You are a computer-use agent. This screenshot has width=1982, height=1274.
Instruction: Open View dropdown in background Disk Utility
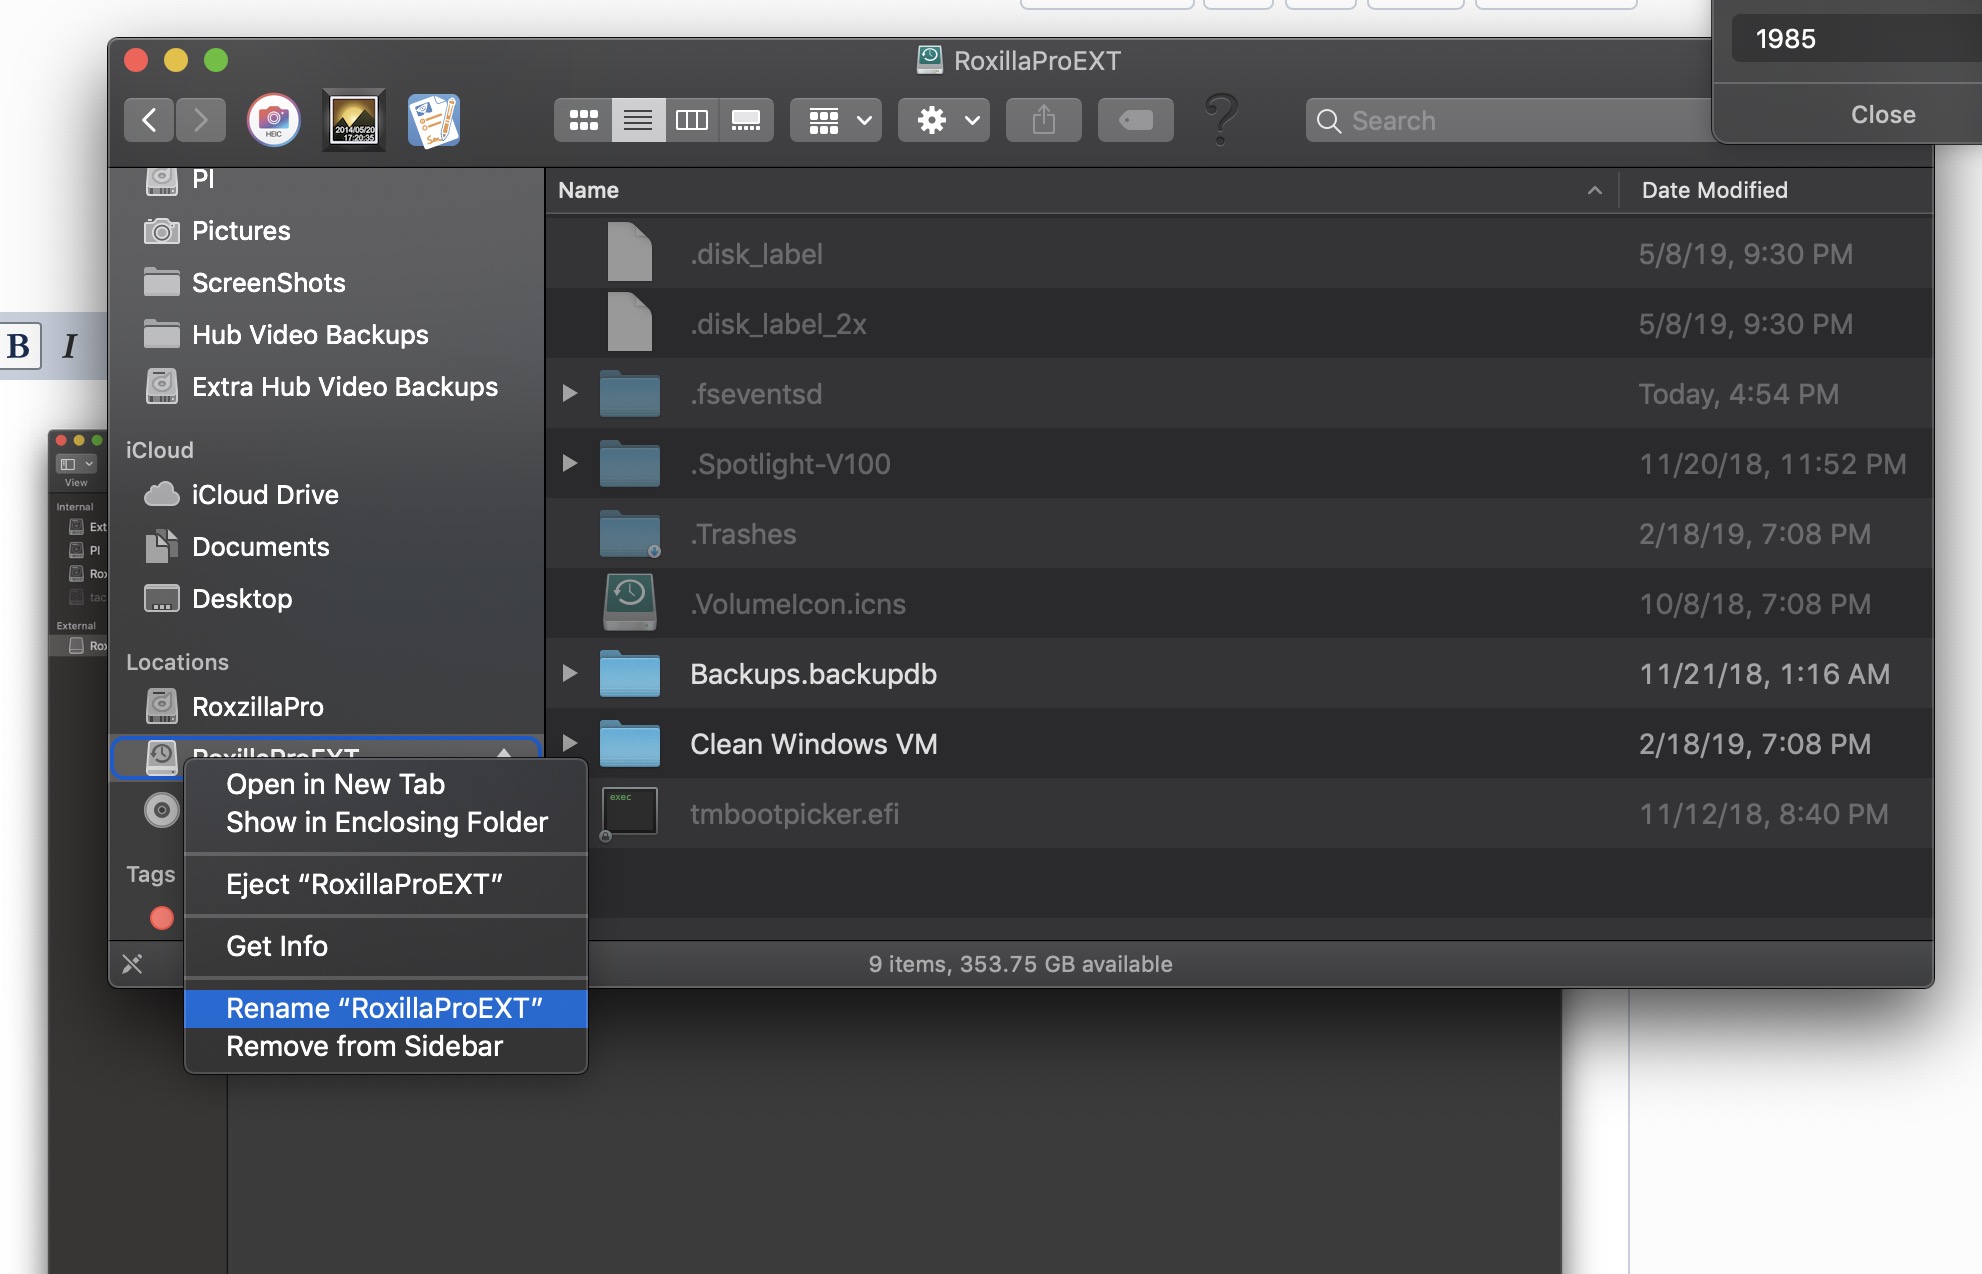pos(76,464)
